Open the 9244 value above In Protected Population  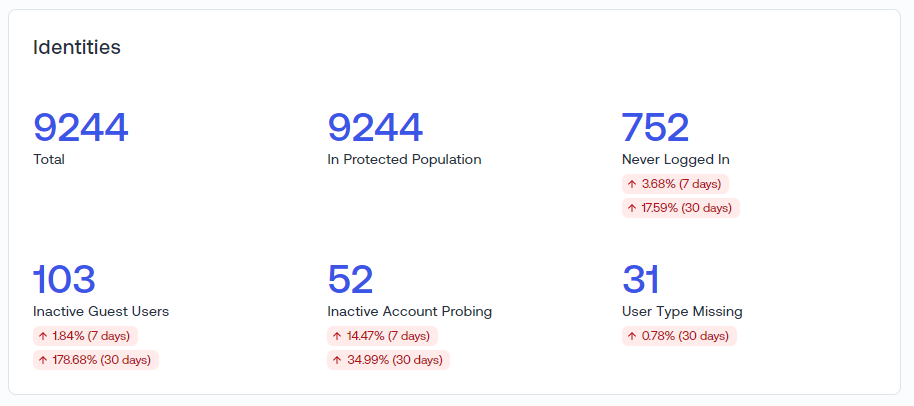click(x=375, y=128)
